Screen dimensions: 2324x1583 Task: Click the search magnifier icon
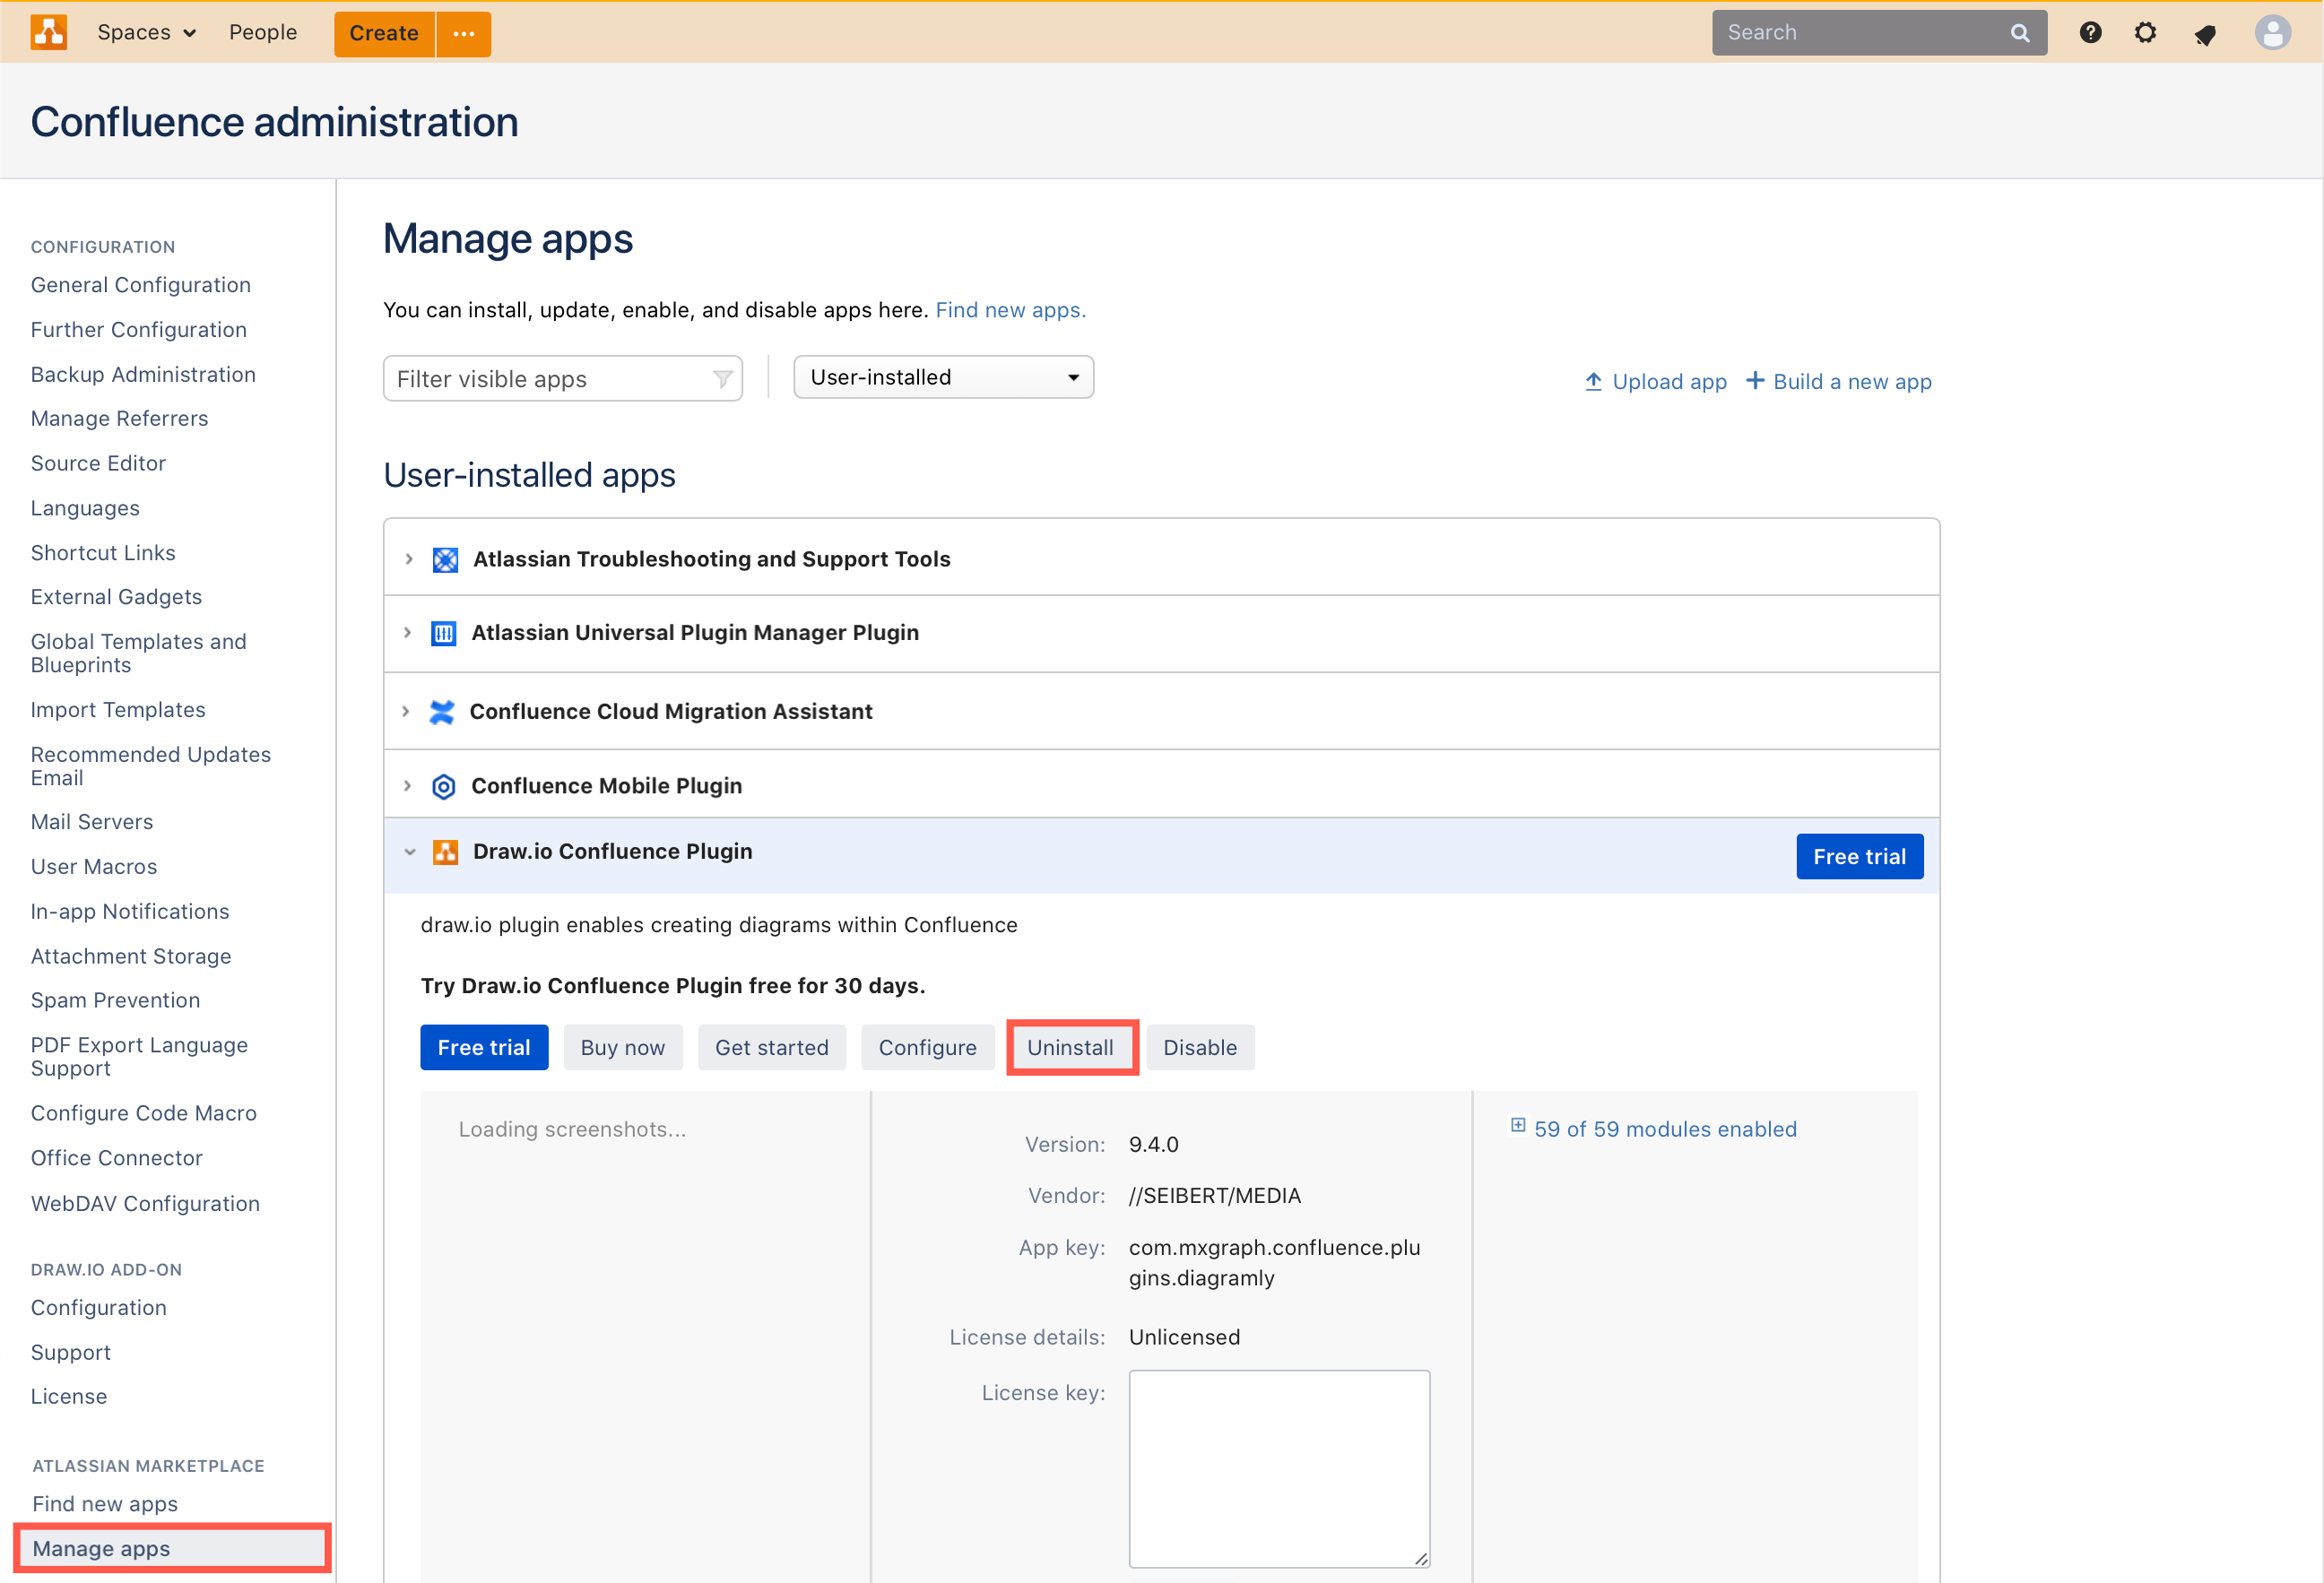point(2020,33)
